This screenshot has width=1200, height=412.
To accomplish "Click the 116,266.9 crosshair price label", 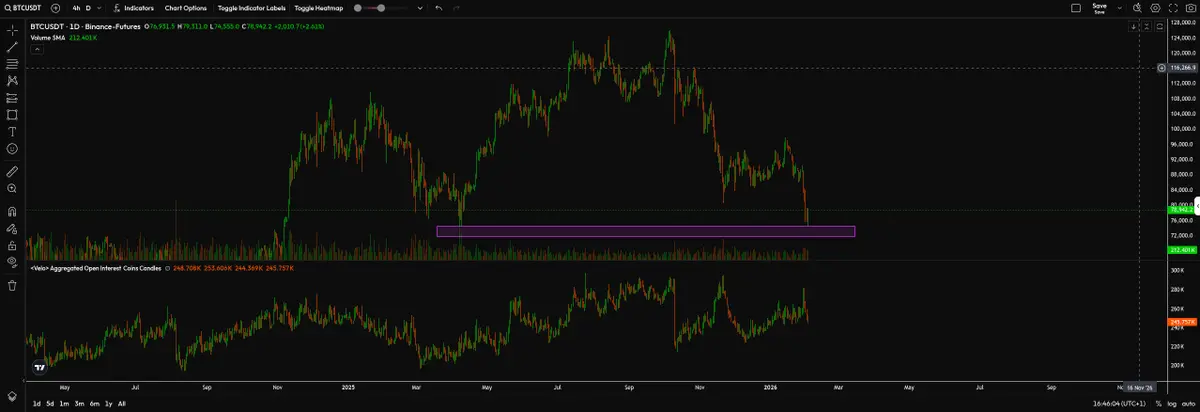I will [x=1183, y=68].
